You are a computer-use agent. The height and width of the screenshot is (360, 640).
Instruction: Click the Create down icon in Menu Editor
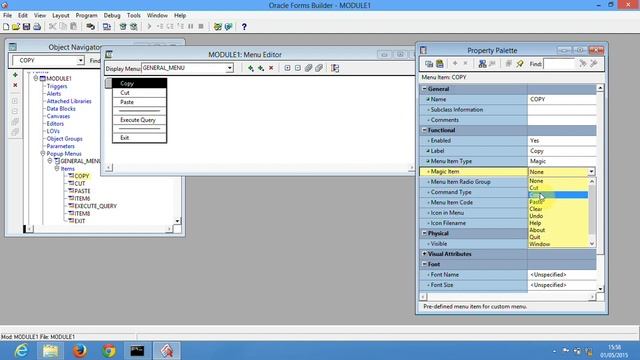251,68
